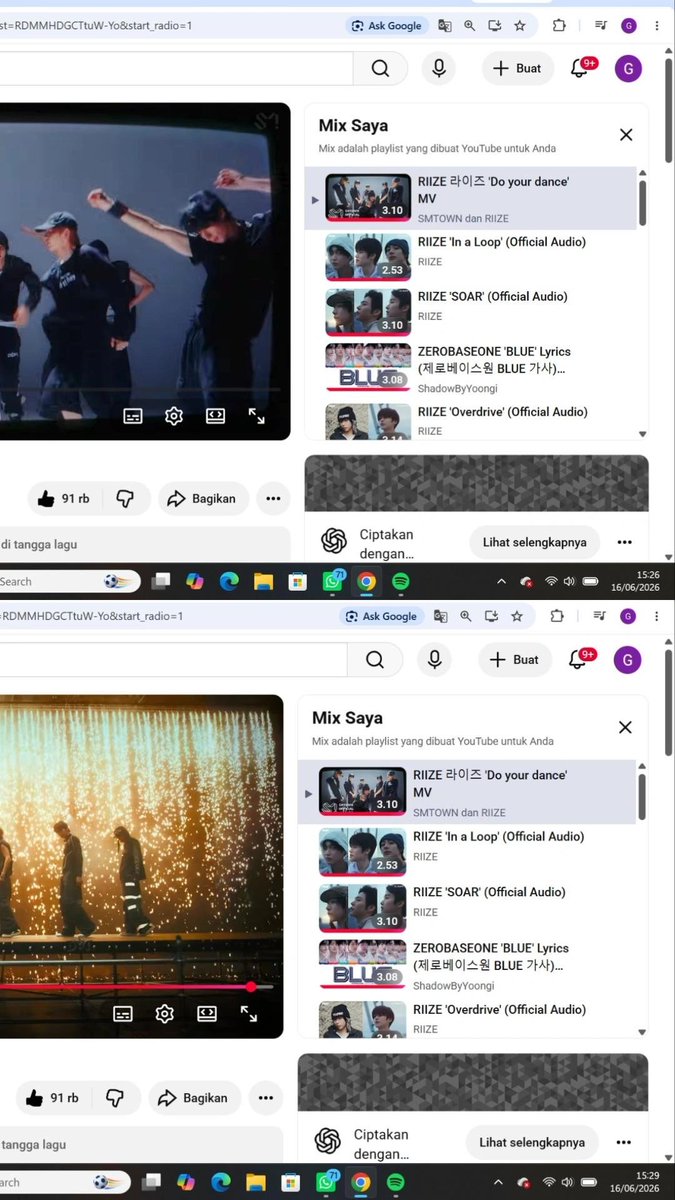Open the translate page icon in upper screenshot
The height and width of the screenshot is (1200, 675).
444,25
